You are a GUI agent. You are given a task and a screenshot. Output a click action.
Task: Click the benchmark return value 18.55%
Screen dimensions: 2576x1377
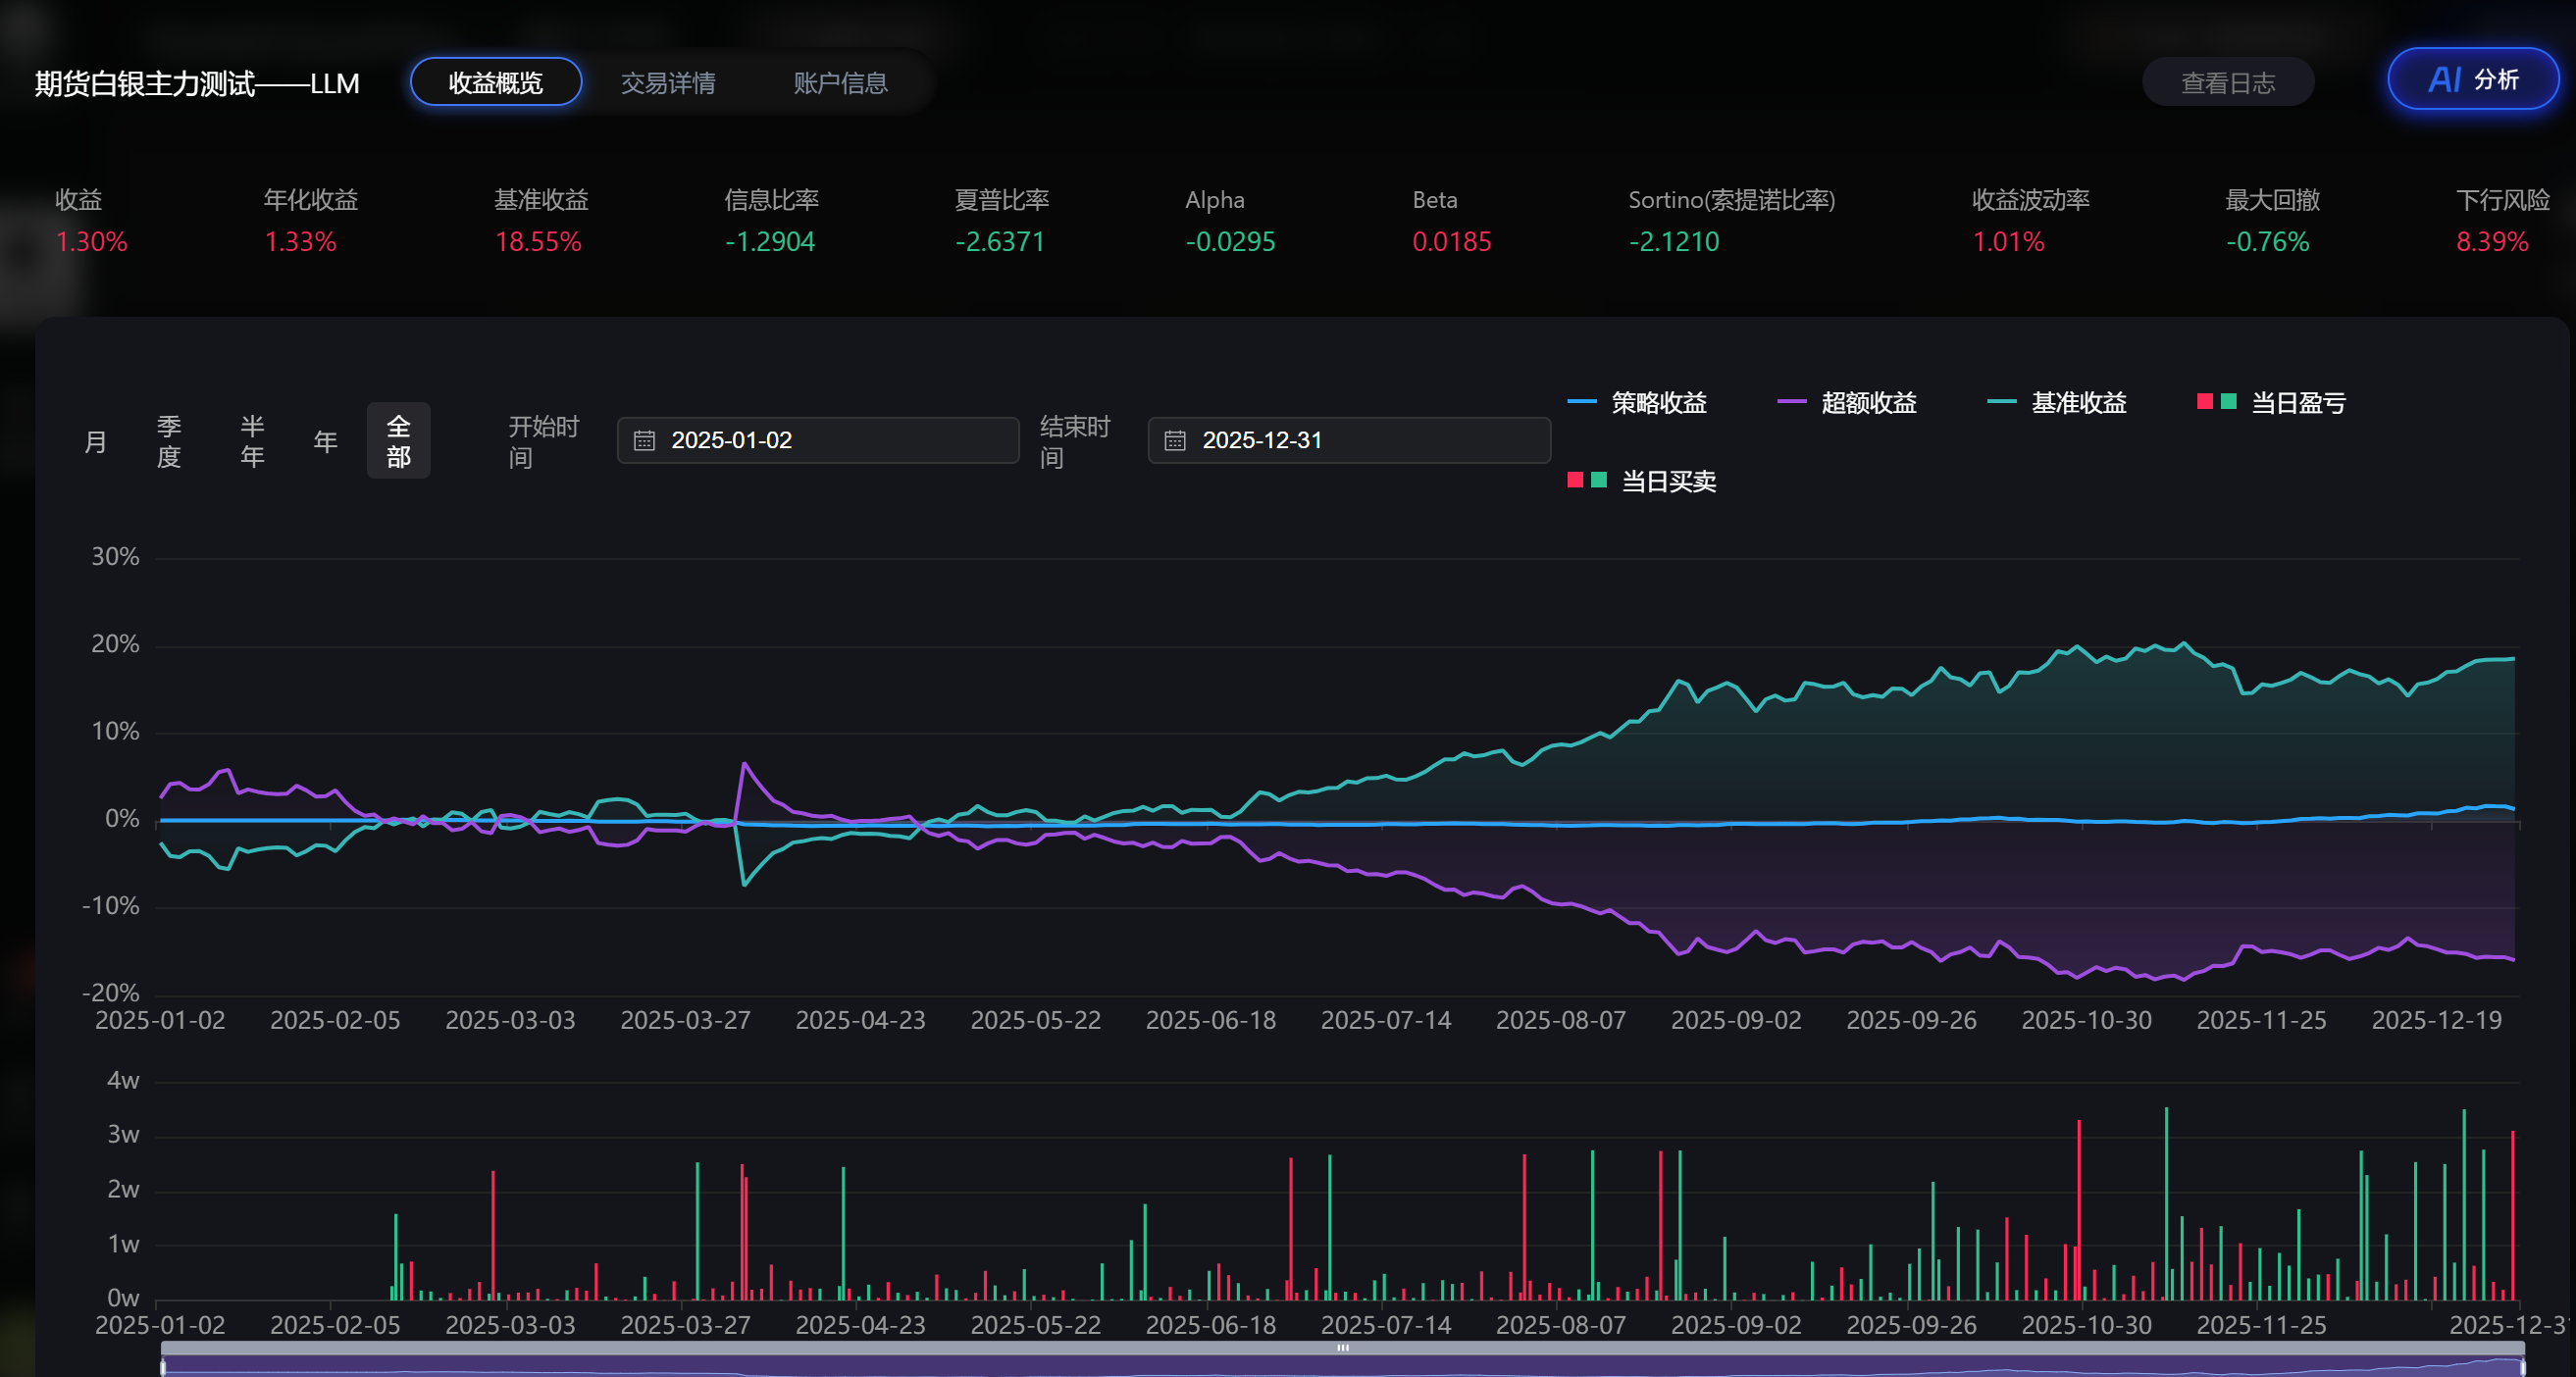coord(538,242)
